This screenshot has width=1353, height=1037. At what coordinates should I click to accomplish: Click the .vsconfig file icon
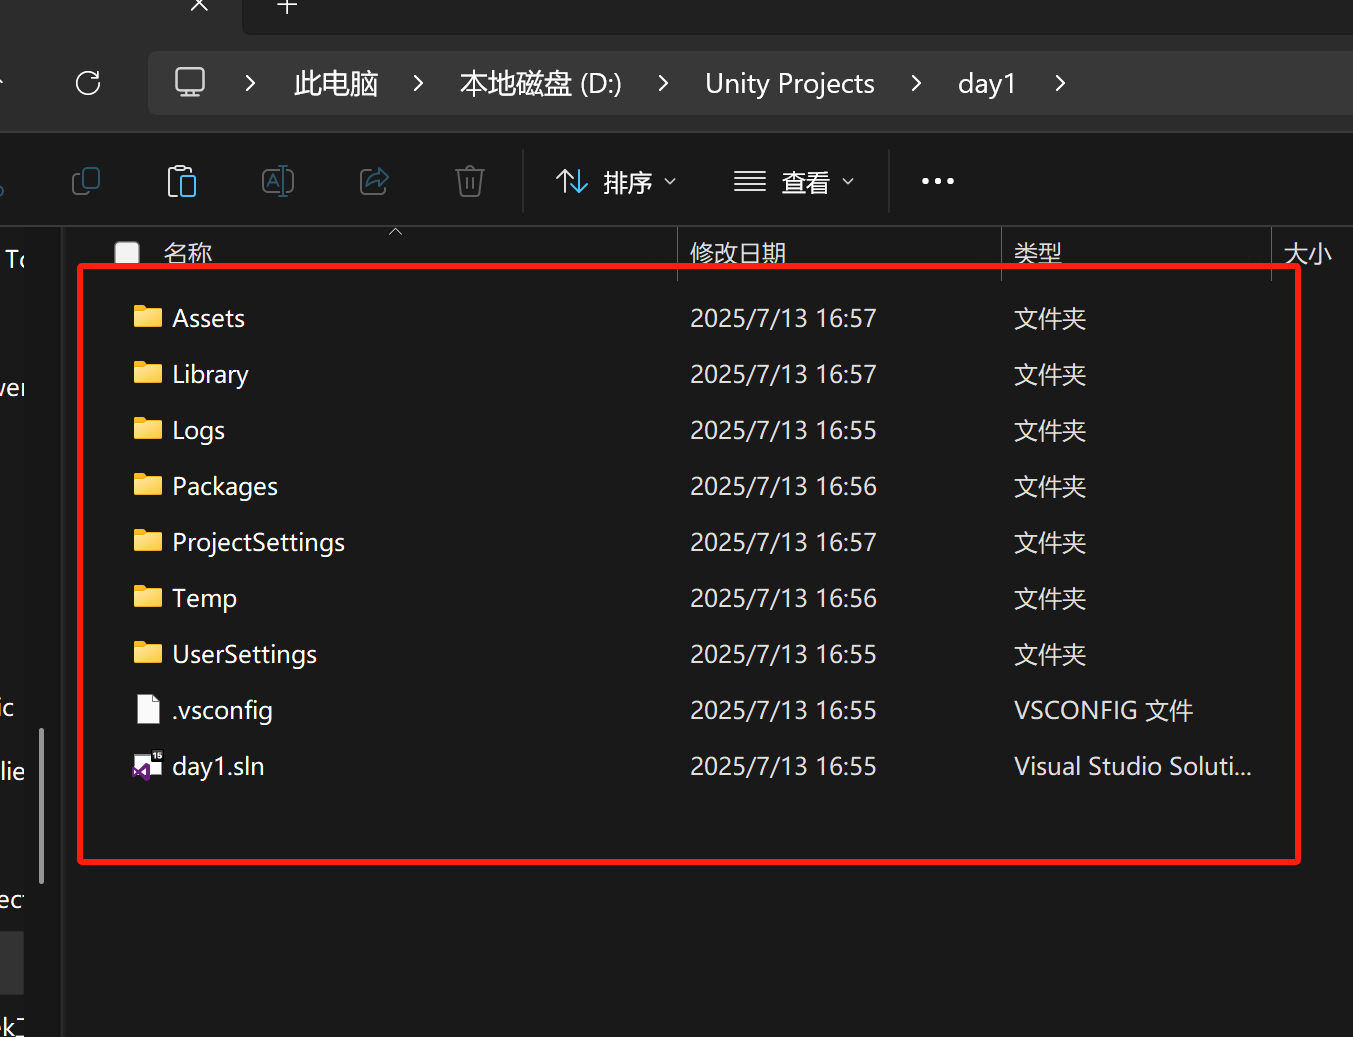point(147,709)
